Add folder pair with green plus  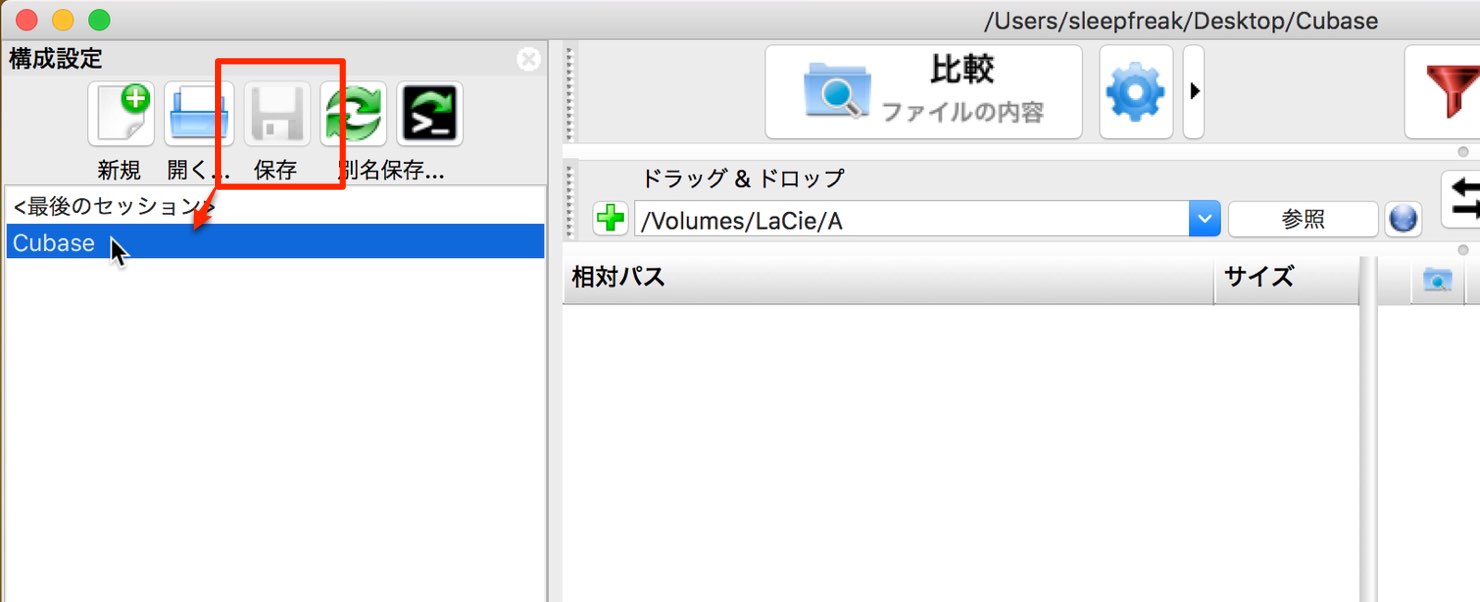(610, 219)
